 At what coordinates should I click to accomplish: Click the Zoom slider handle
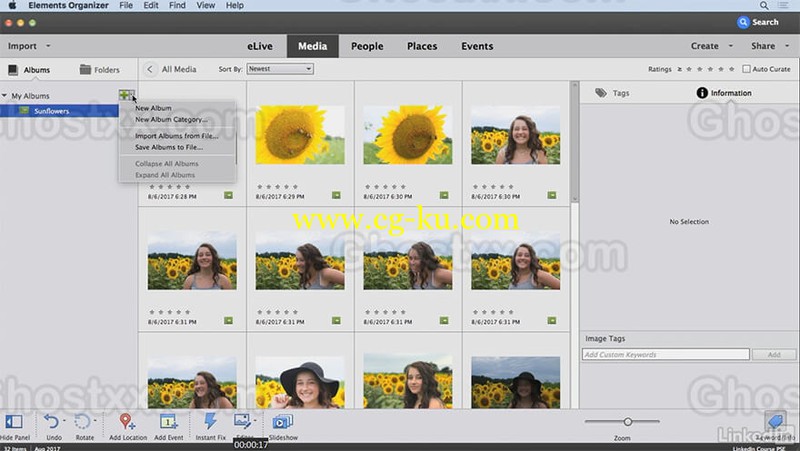[x=628, y=421]
